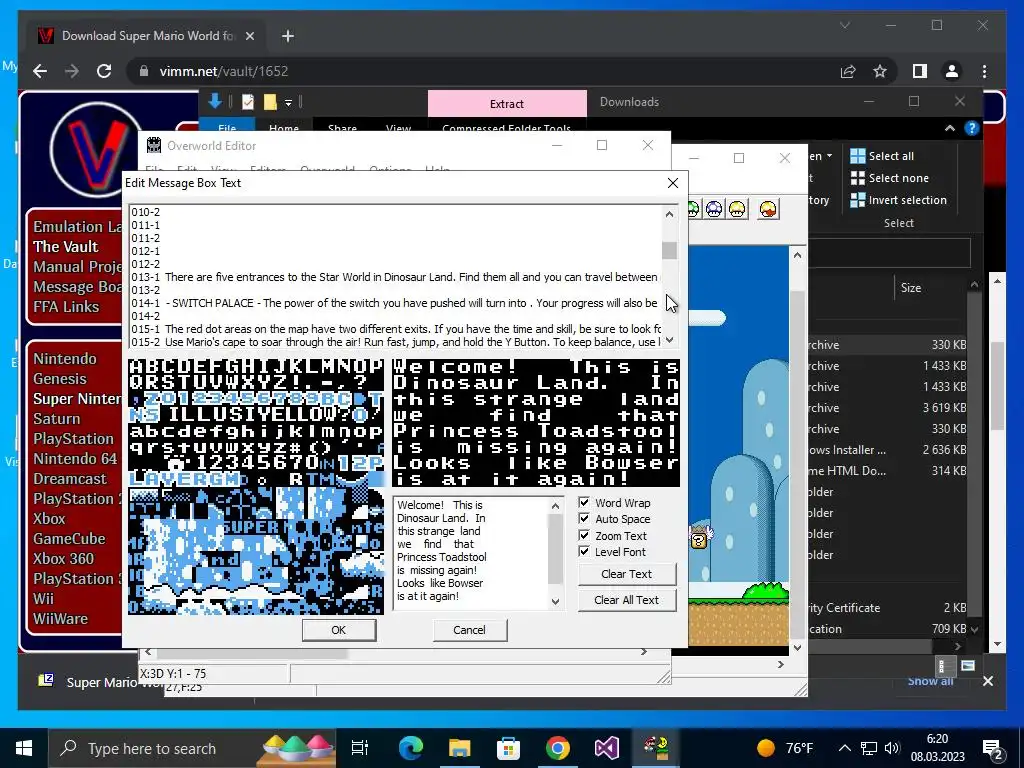The width and height of the screenshot is (1024, 768).
Task: Open the GameCube console link
Action: [69, 539]
